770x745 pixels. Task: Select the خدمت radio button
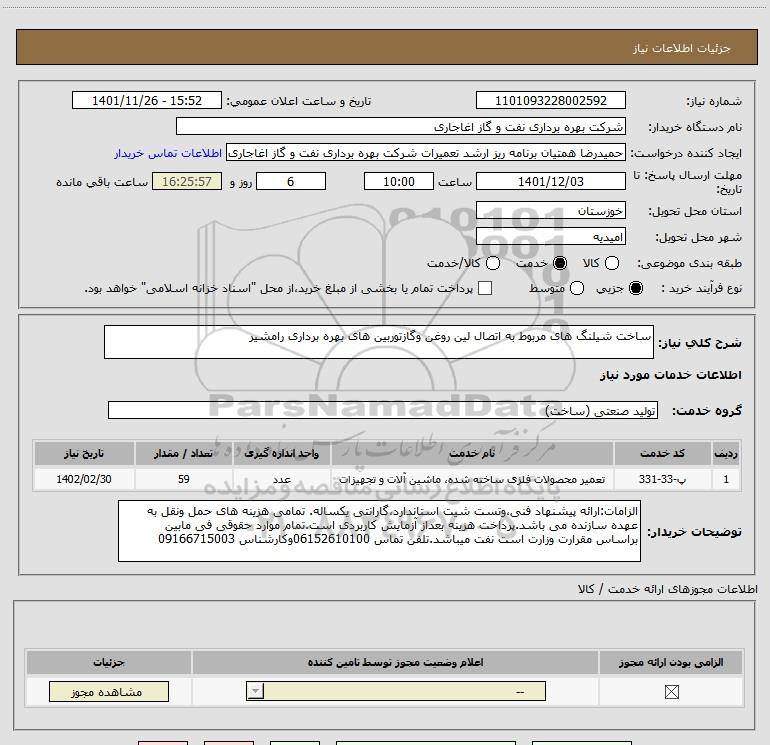[x=559, y=263]
